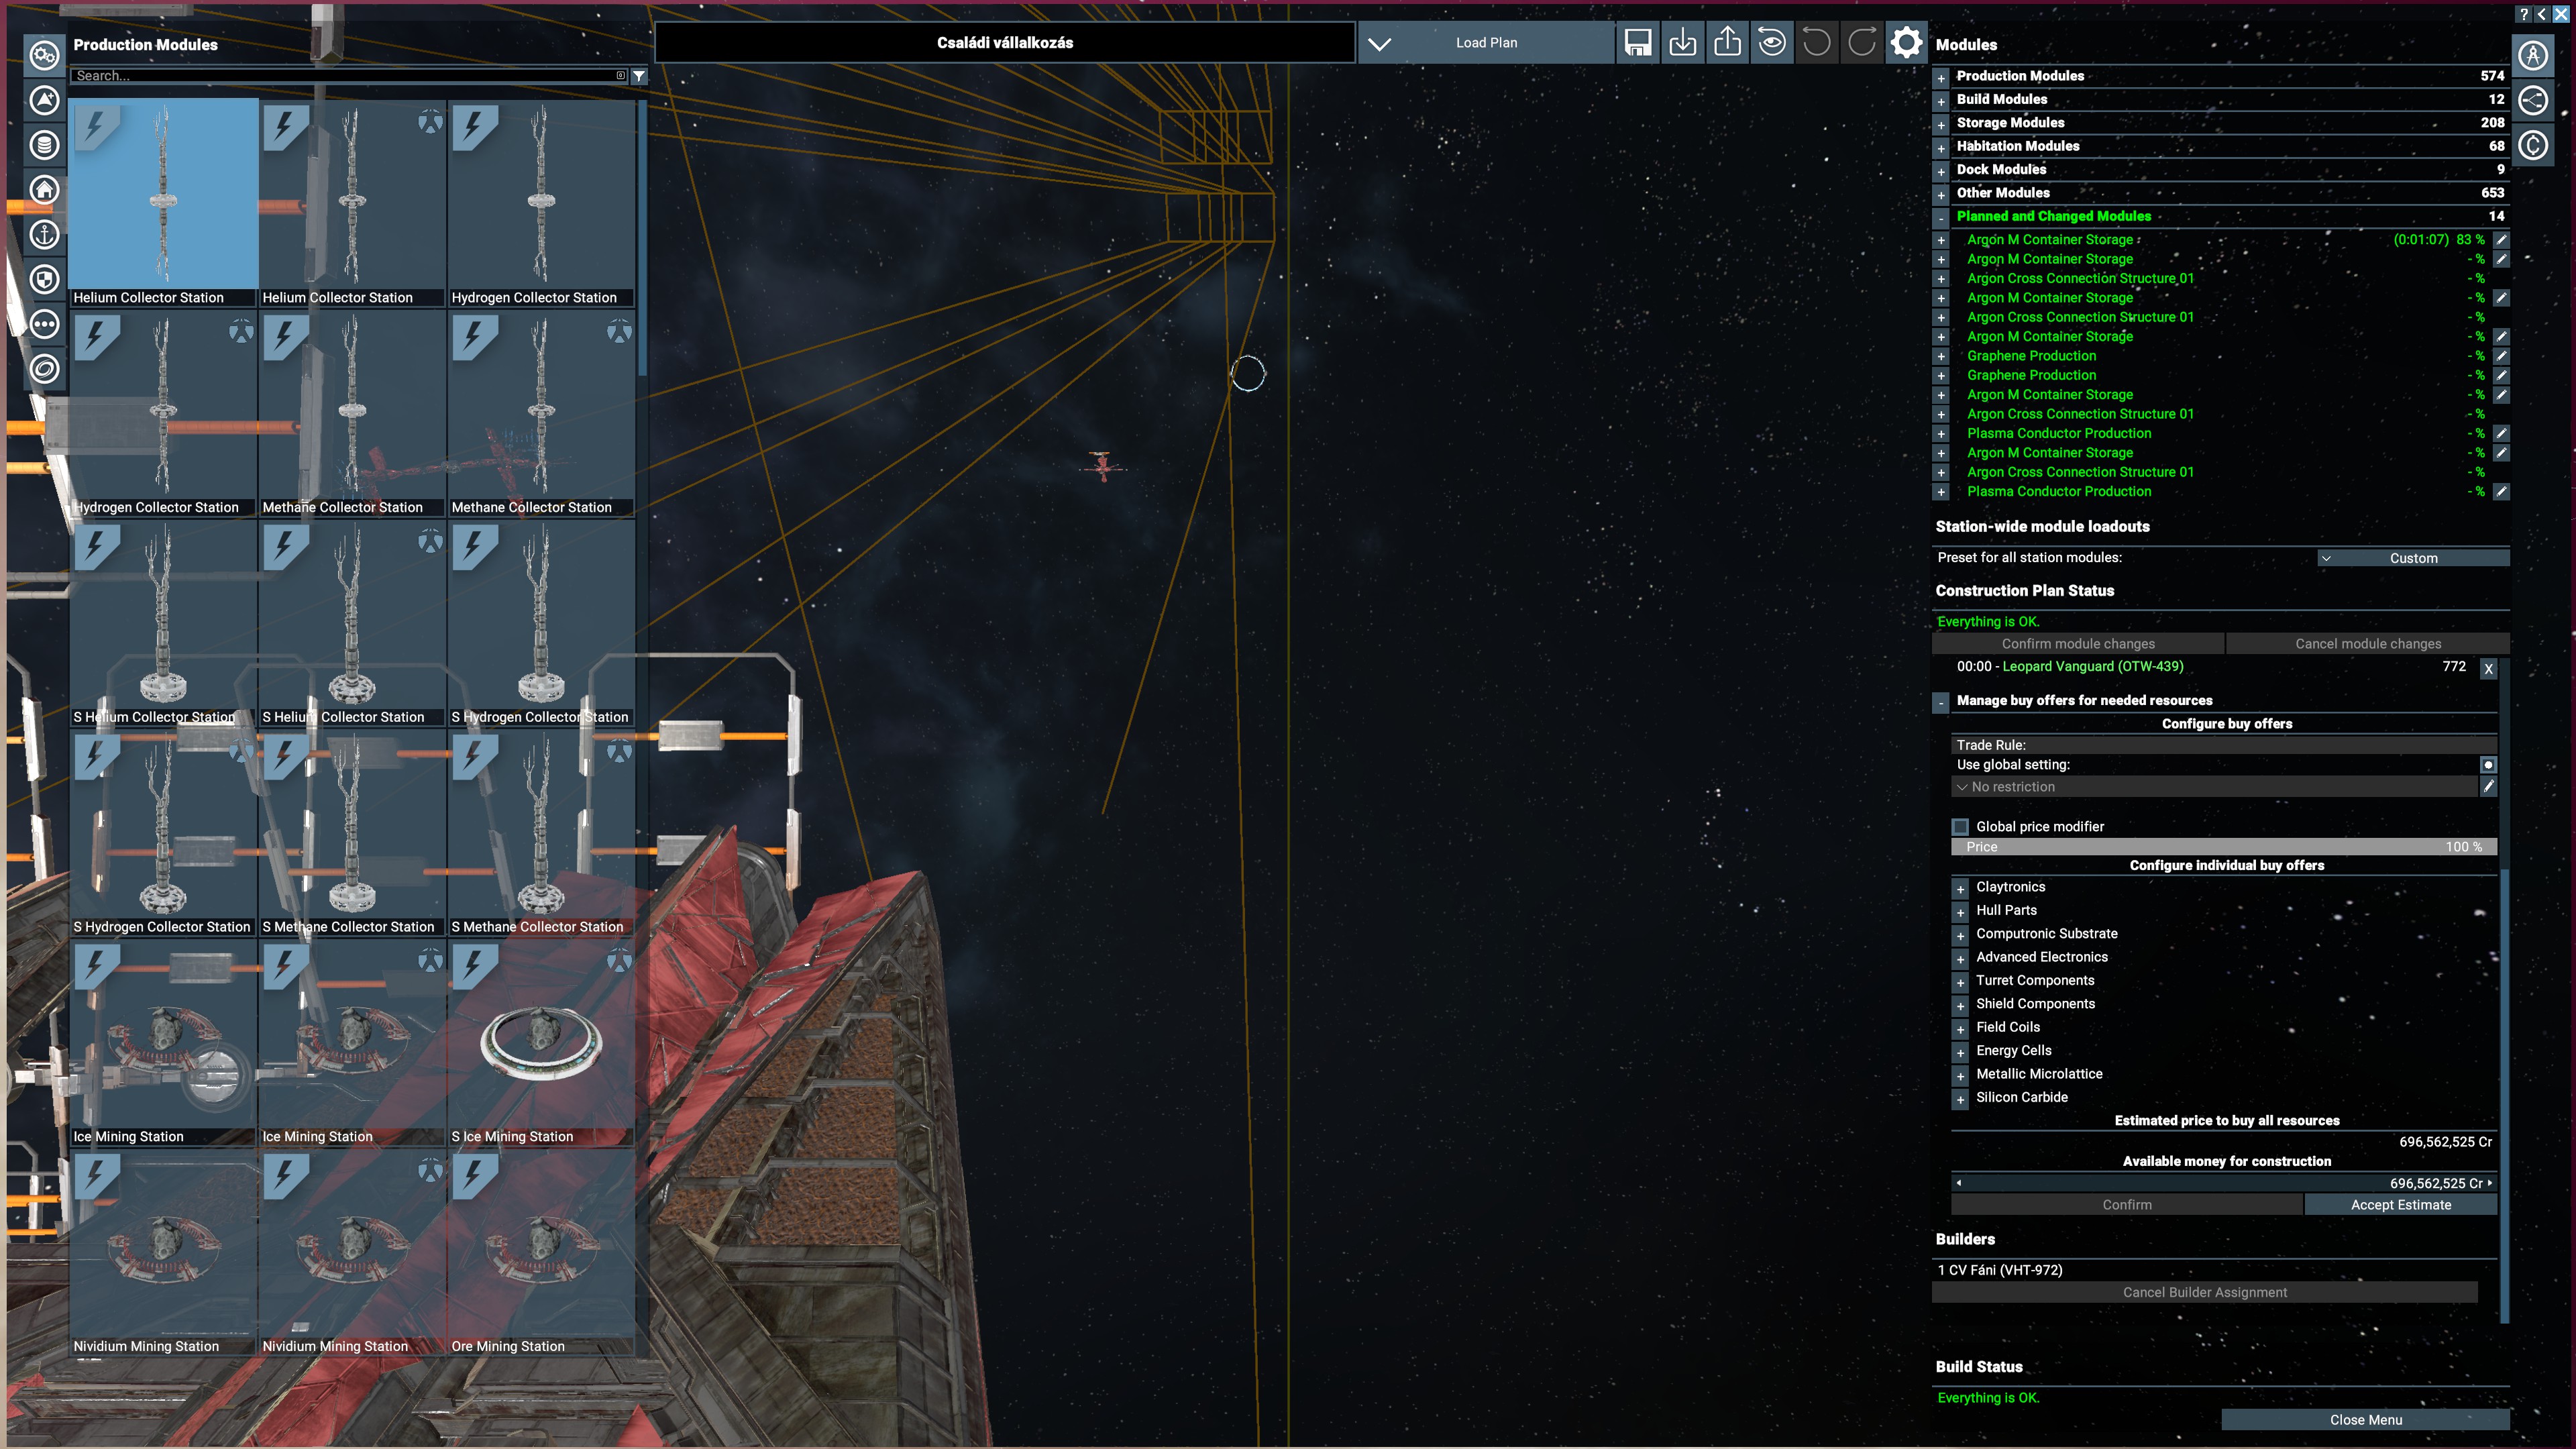Click Cancel module changes

tap(2368, 644)
